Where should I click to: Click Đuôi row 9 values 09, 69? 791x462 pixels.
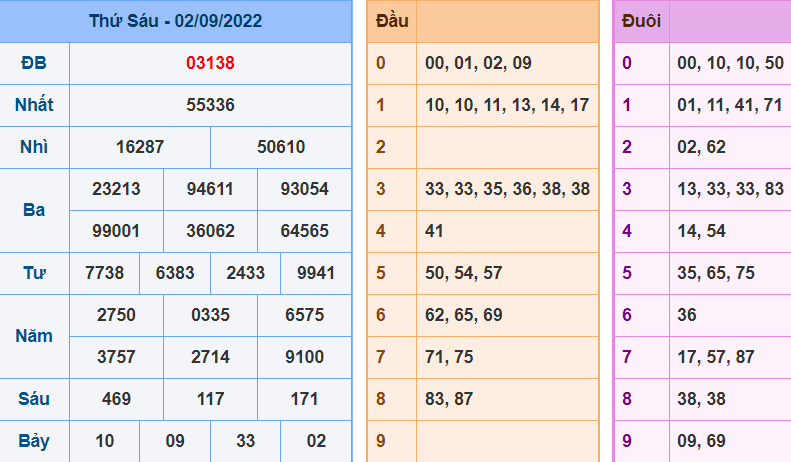click(x=701, y=441)
